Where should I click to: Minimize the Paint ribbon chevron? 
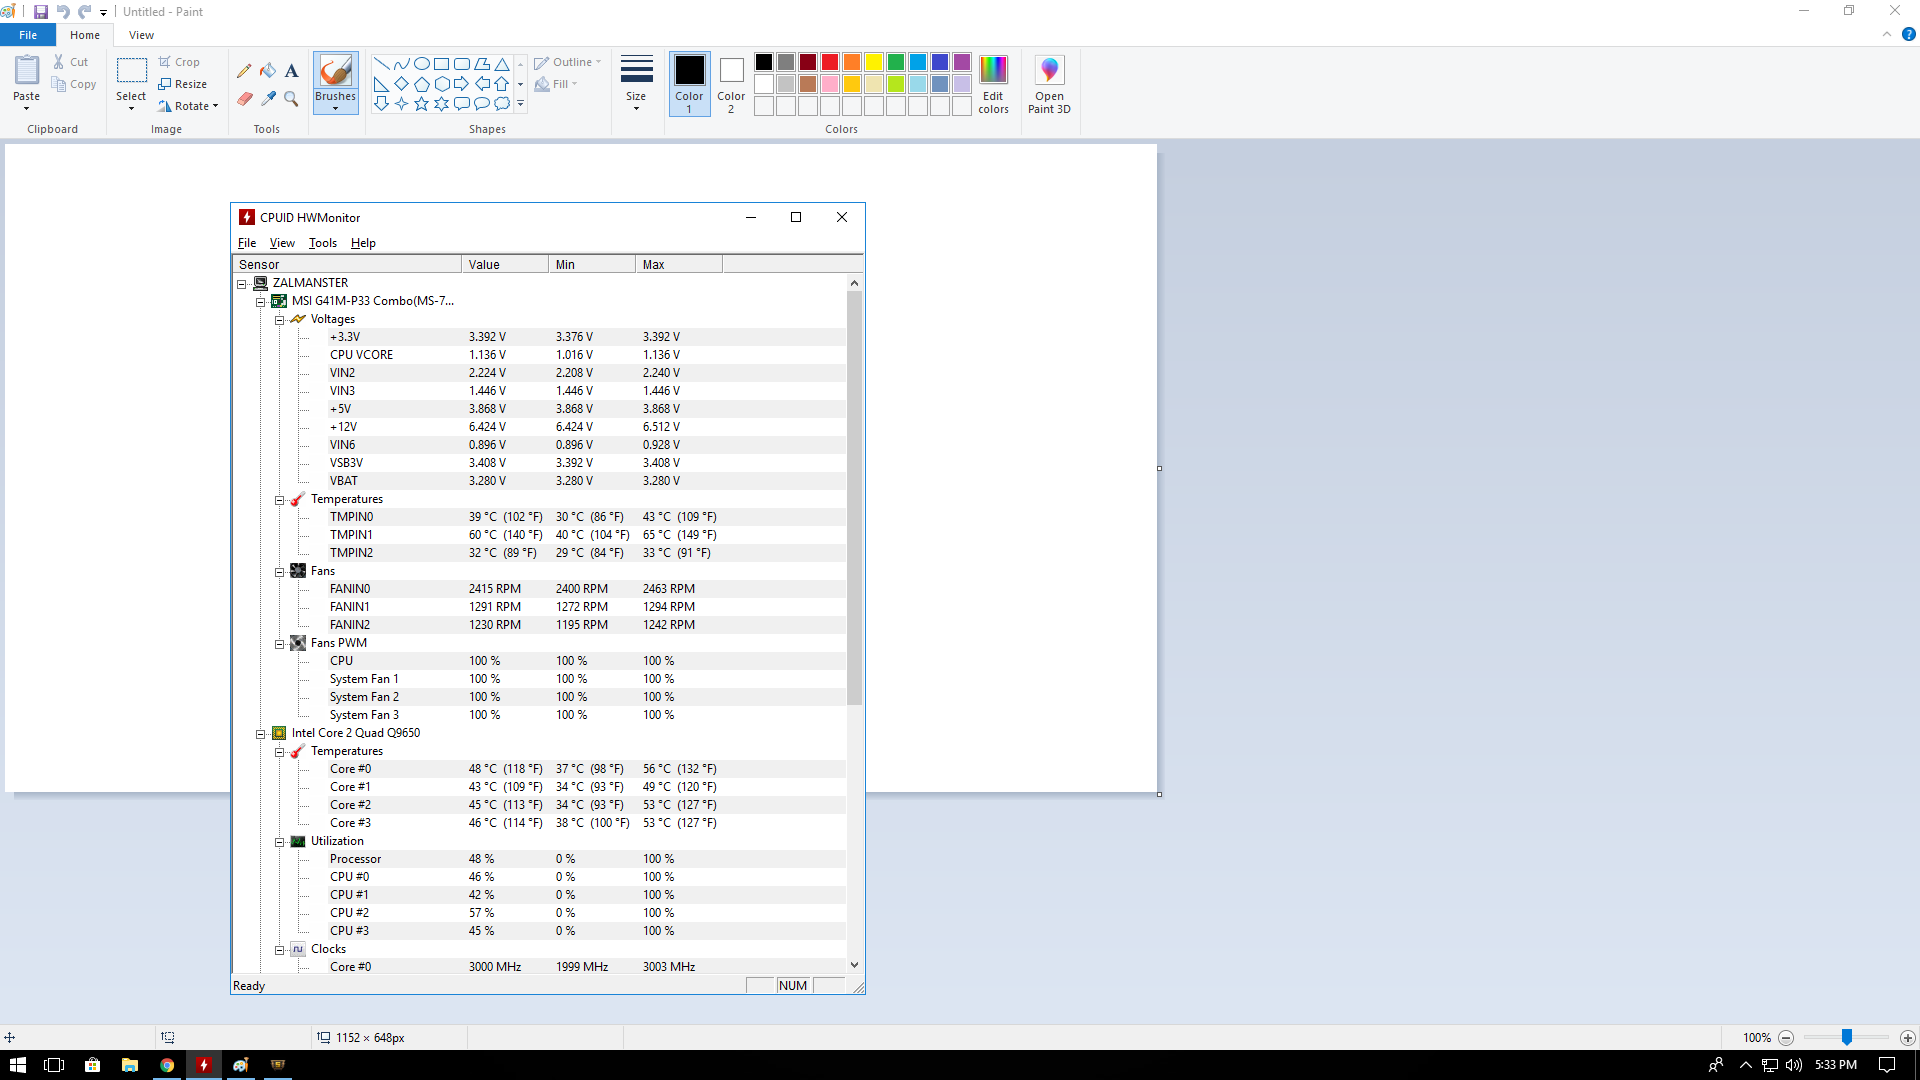(x=1886, y=34)
